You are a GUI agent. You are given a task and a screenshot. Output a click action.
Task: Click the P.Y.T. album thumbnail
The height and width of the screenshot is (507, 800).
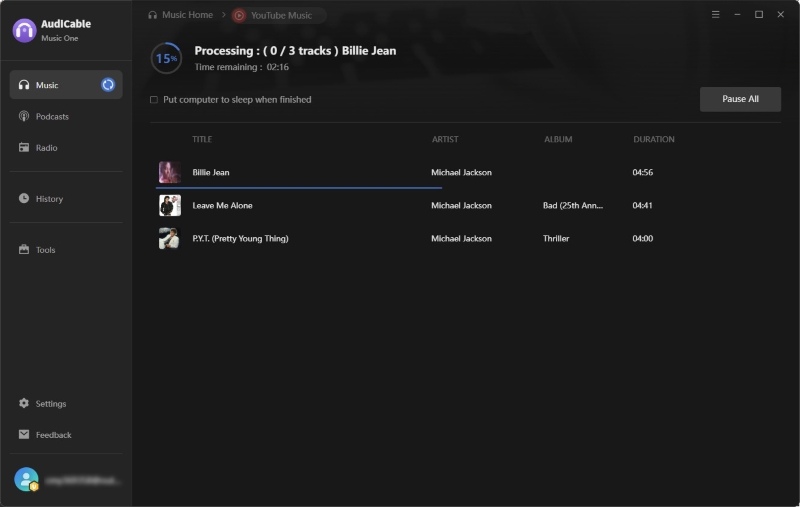click(x=170, y=238)
